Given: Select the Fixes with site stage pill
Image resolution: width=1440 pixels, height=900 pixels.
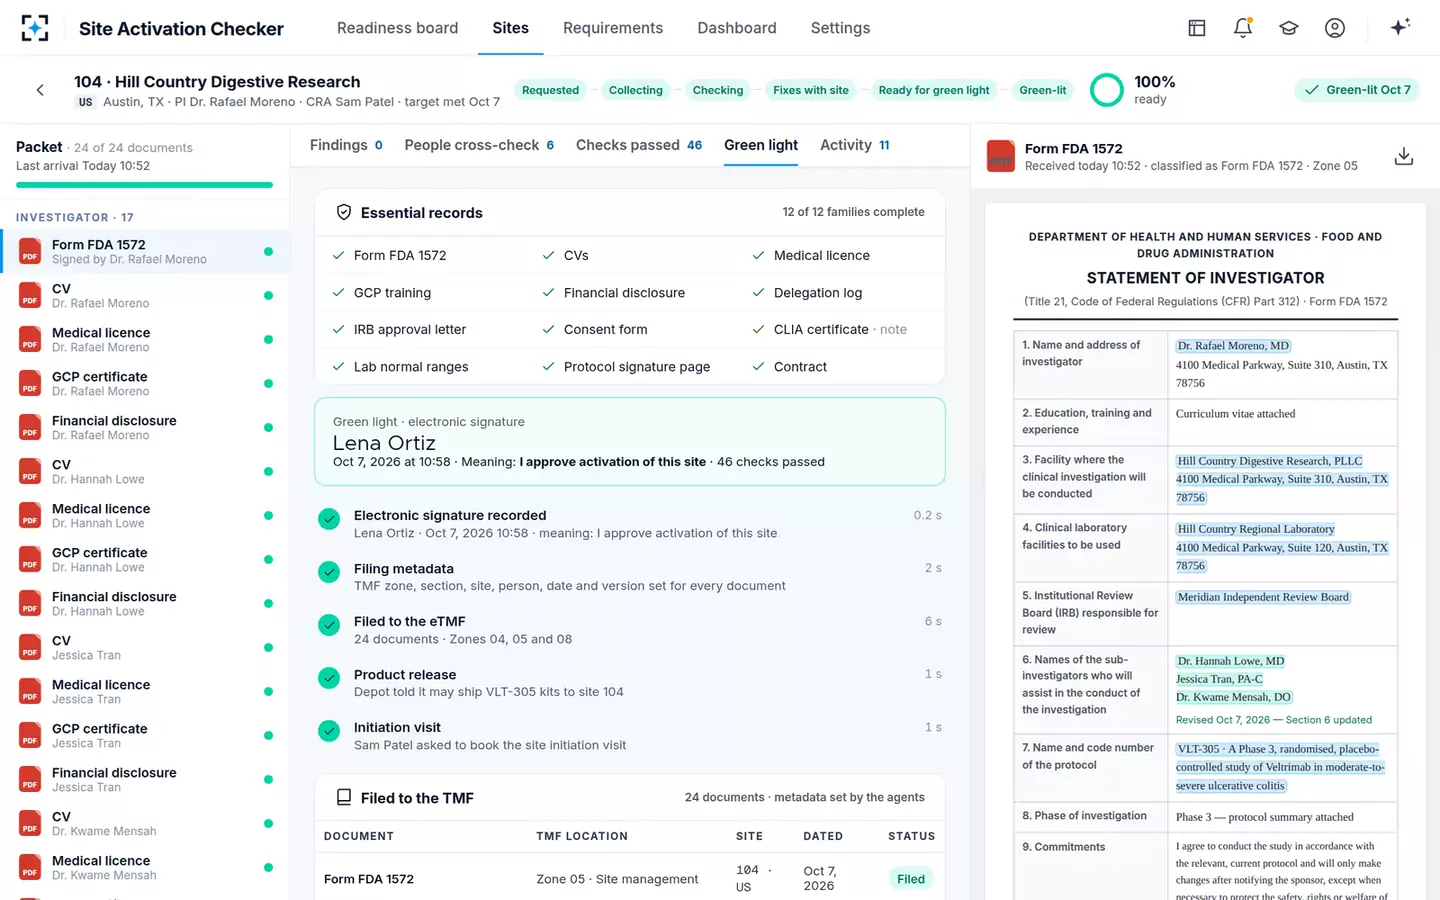Looking at the screenshot, I should pyautogui.click(x=811, y=90).
